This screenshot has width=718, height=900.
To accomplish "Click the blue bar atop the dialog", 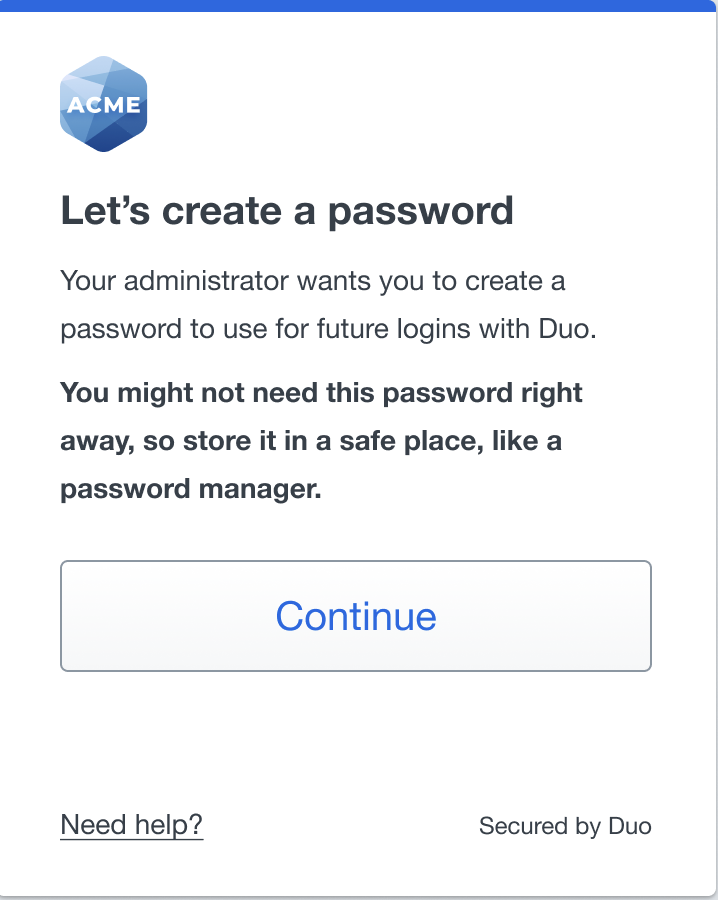I will 359,6.
